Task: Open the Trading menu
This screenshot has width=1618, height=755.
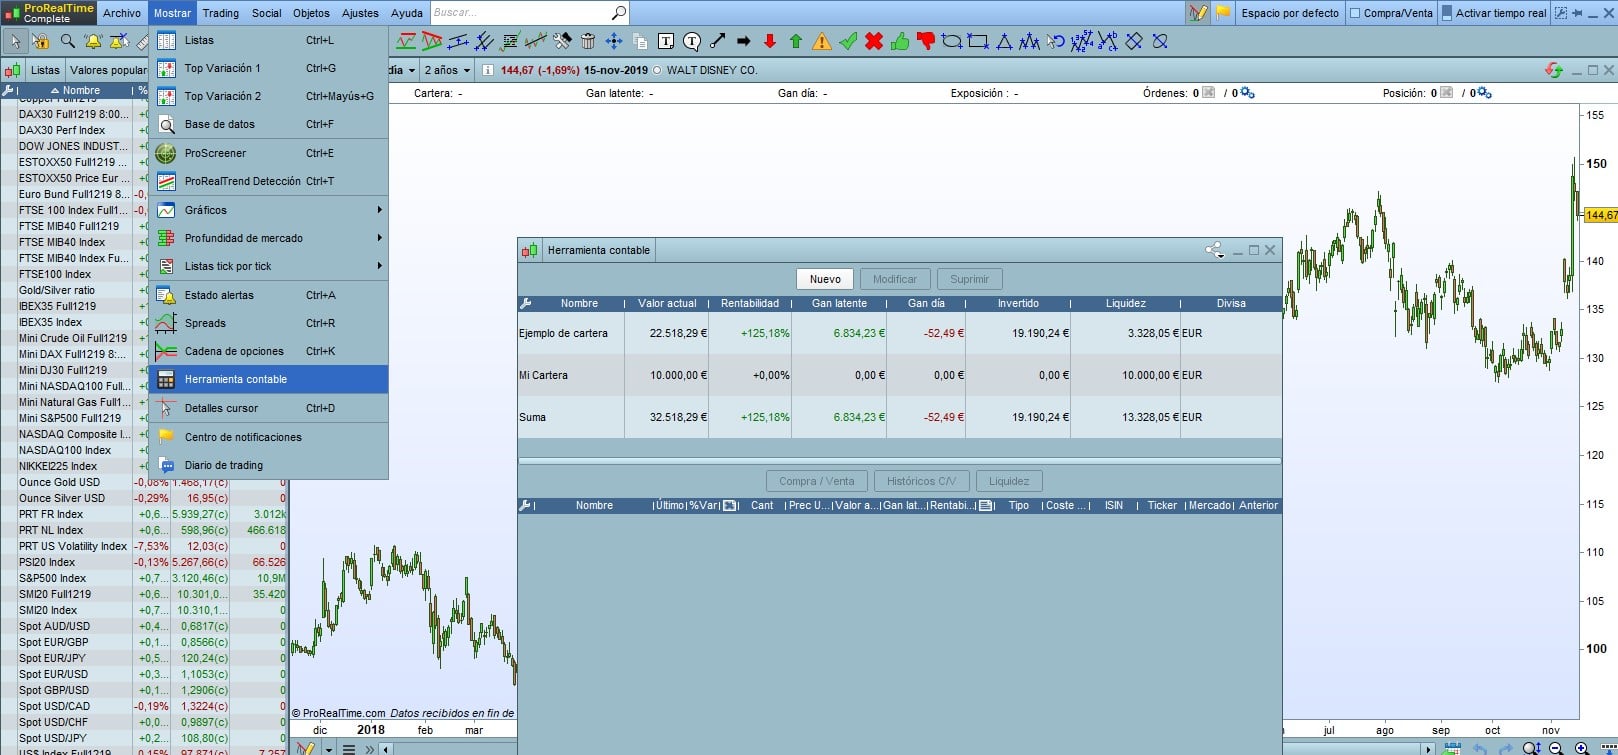Action: (221, 13)
